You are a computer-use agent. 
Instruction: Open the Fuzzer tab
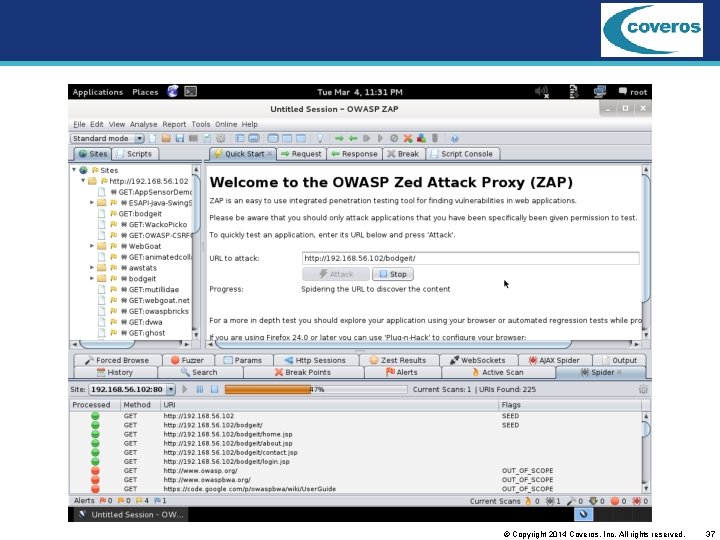187,360
